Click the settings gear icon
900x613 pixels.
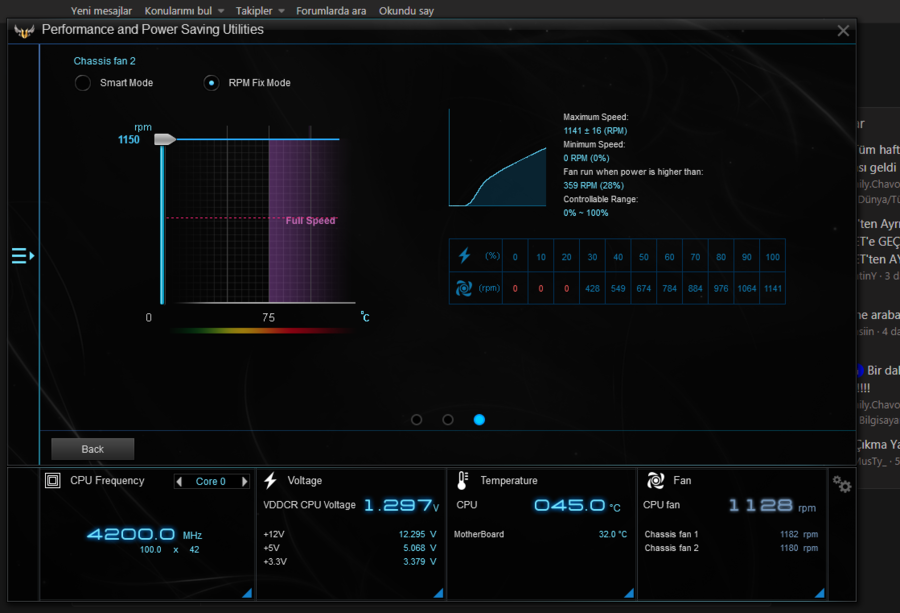coord(842,485)
